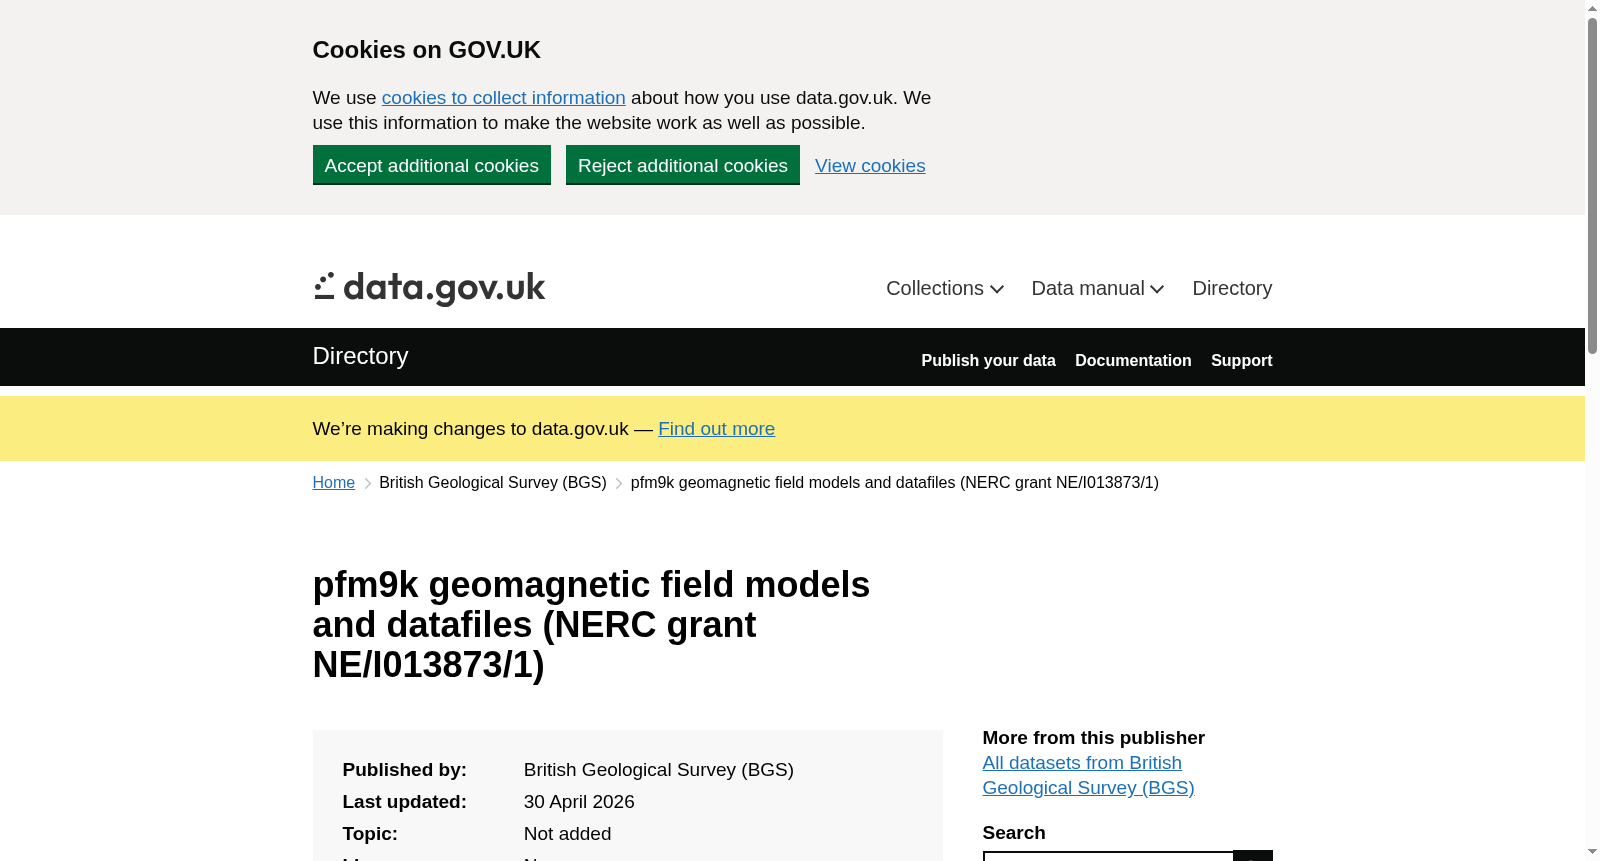Go to Home via the breadcrumb

click(333, 483)
